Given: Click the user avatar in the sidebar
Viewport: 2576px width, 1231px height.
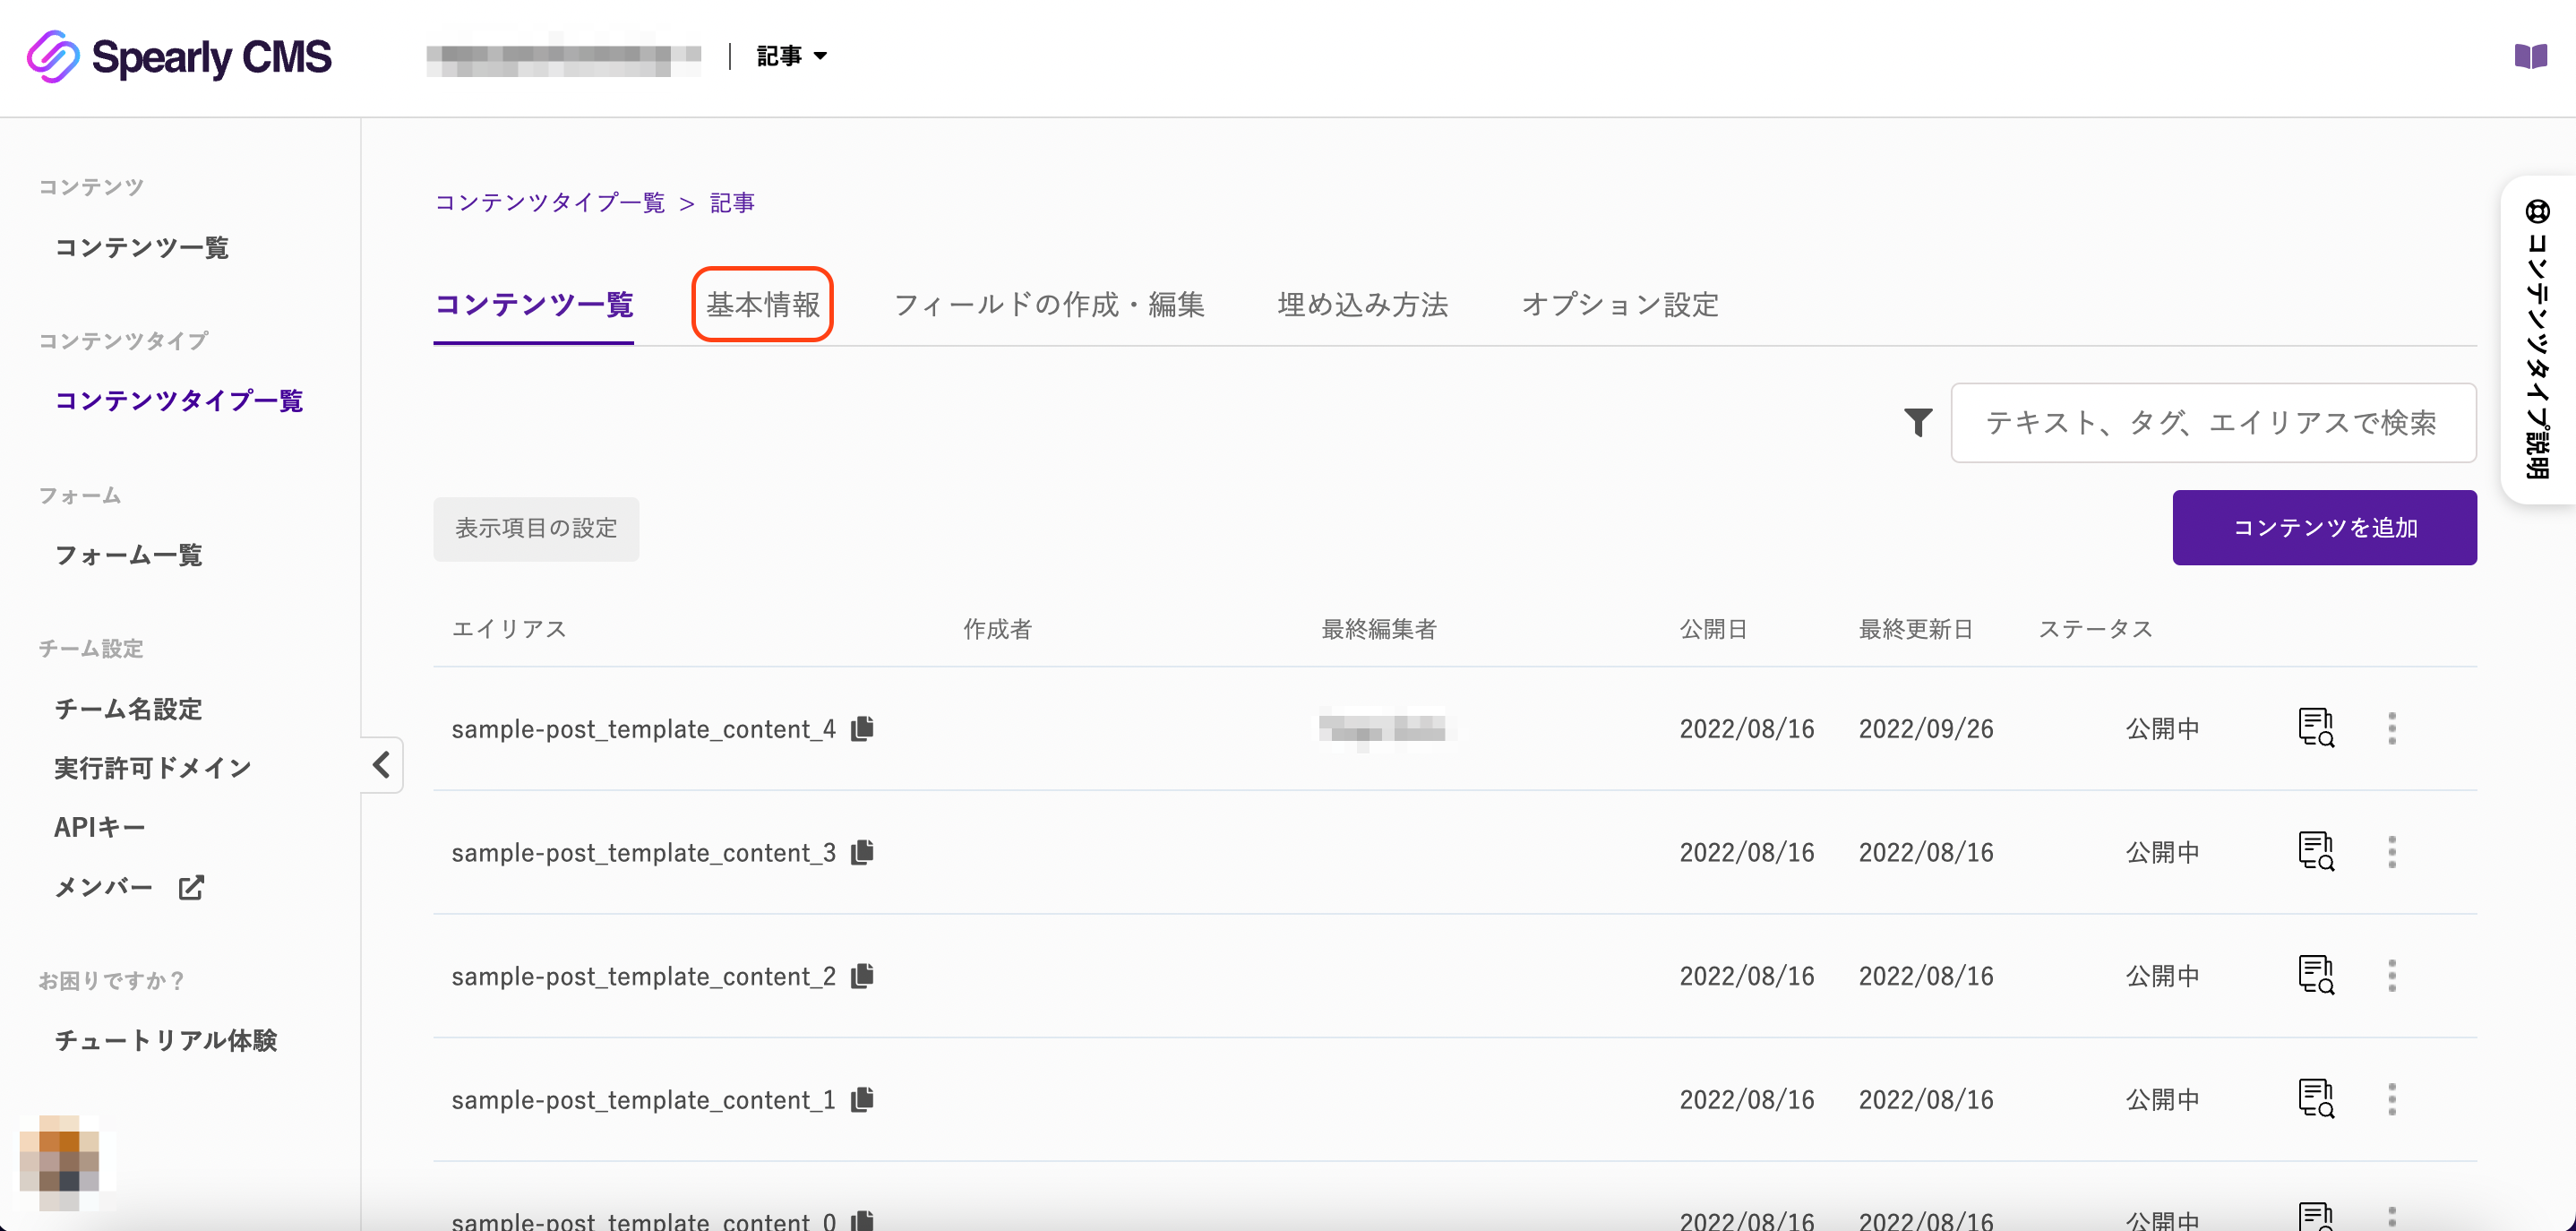Looking at the screenshot, I should pos(60,1163).
